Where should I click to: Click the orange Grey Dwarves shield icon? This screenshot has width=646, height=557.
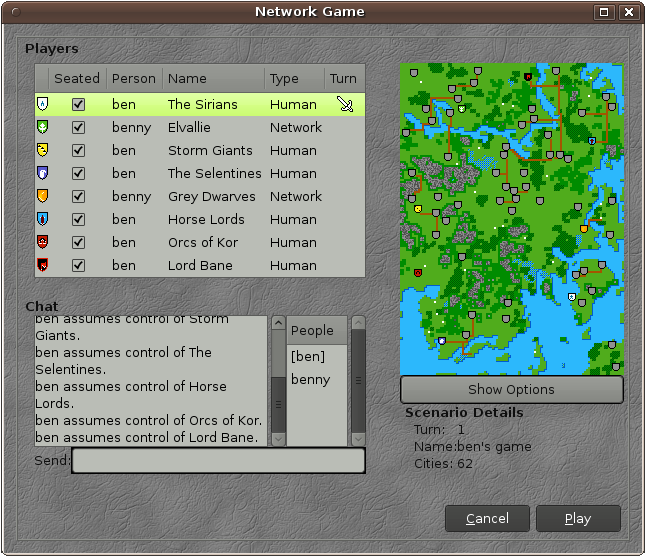click(x=42, y=196)
